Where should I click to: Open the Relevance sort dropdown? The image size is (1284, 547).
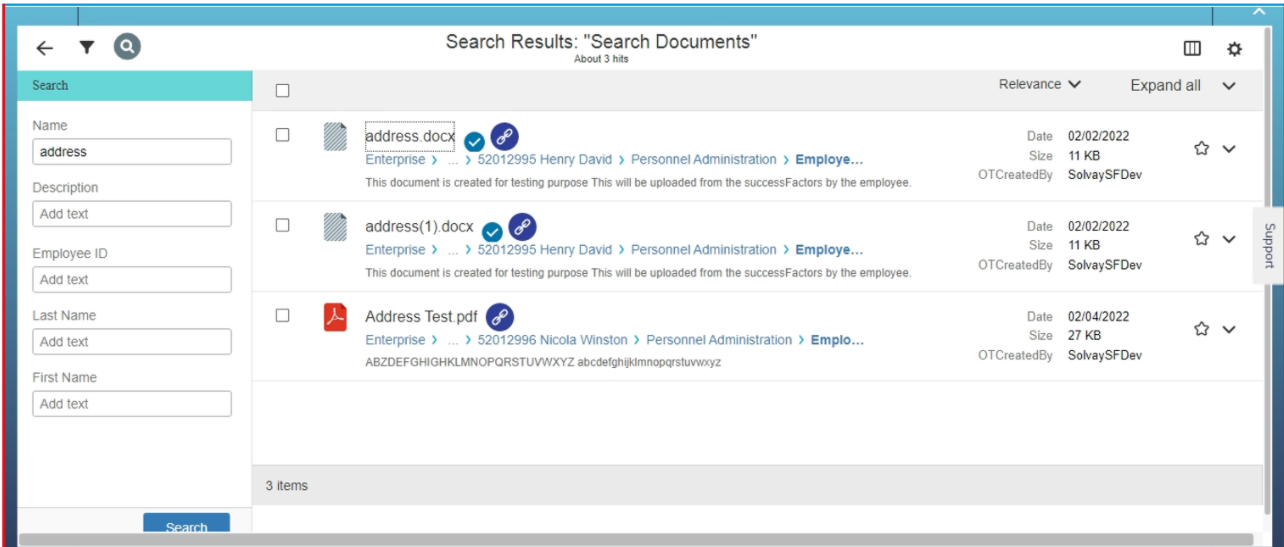point(1040,85)
